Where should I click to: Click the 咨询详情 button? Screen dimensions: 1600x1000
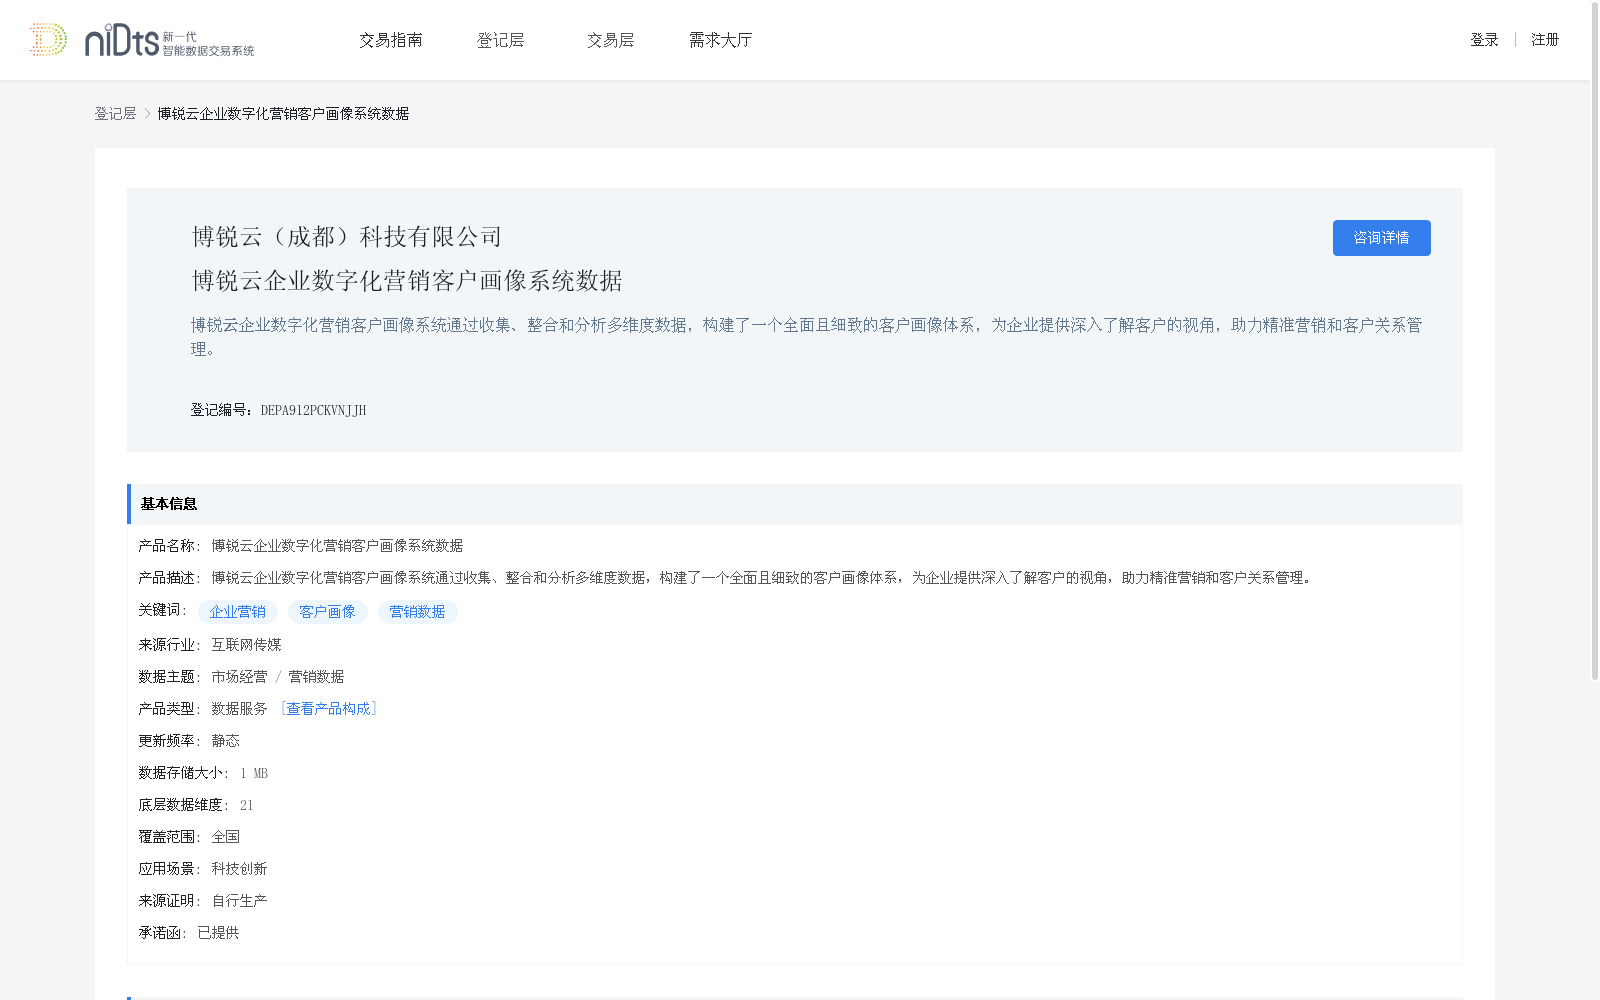1381,238
